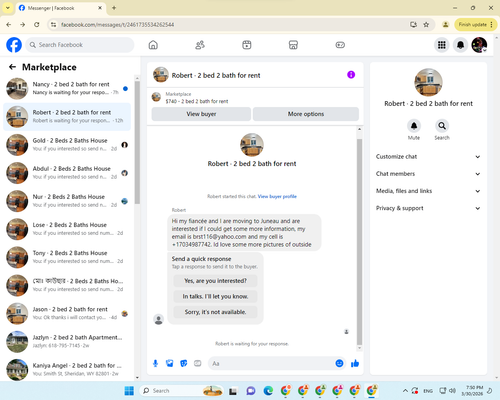The width and height of the screenshot is (500, 400).
Task: Open the Watch video icon
Action: [247, 45]
